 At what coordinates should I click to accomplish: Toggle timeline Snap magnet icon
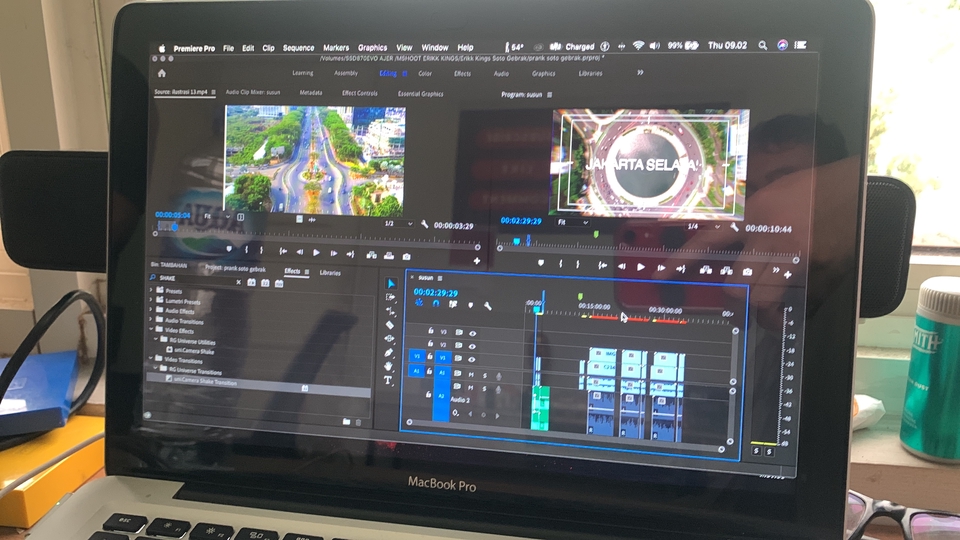(x=436, y=304)
